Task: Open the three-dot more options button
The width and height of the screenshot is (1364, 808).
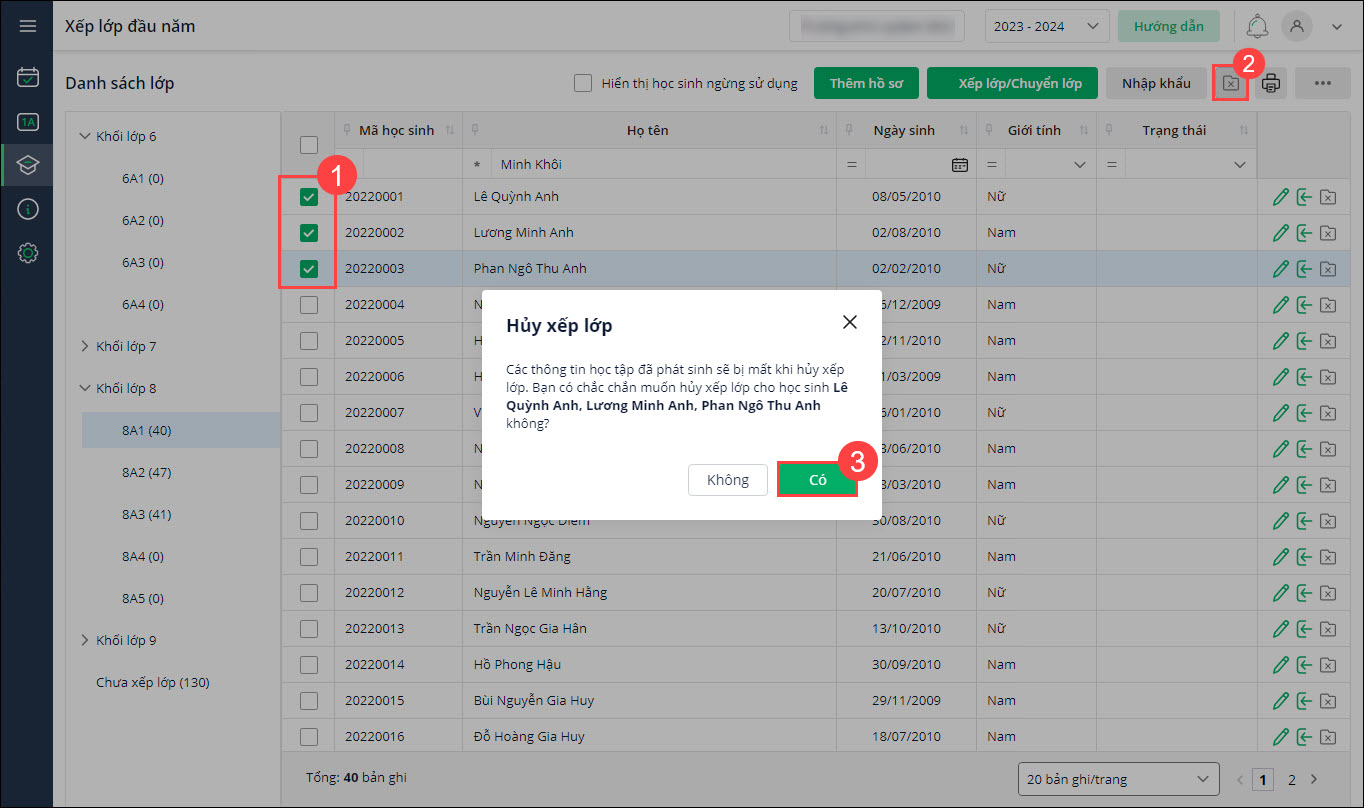Action: click(1323, 84)
